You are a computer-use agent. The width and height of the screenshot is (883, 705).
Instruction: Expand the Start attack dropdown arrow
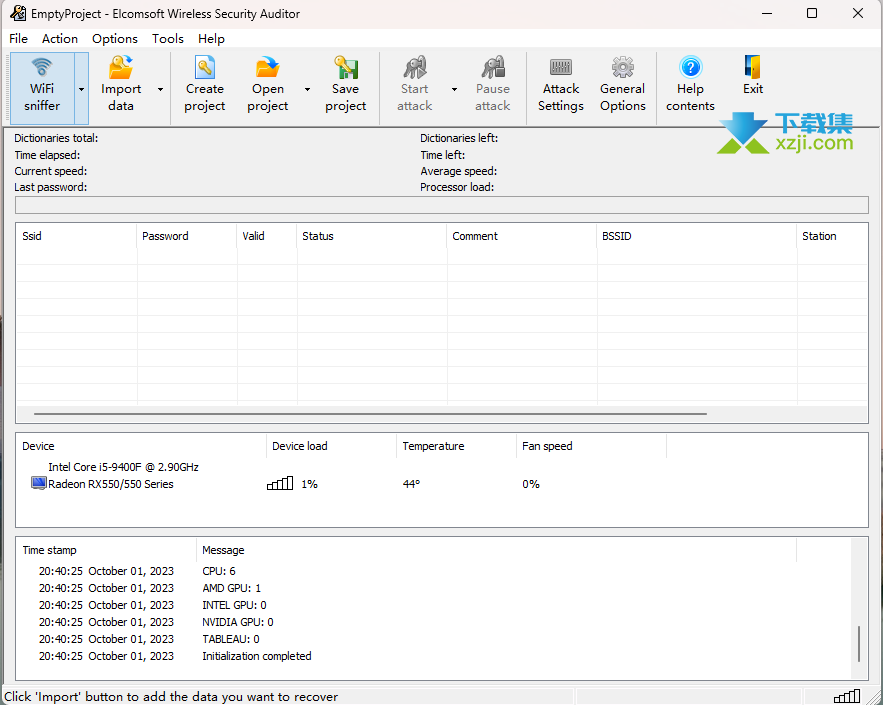(x=454, y=89)
